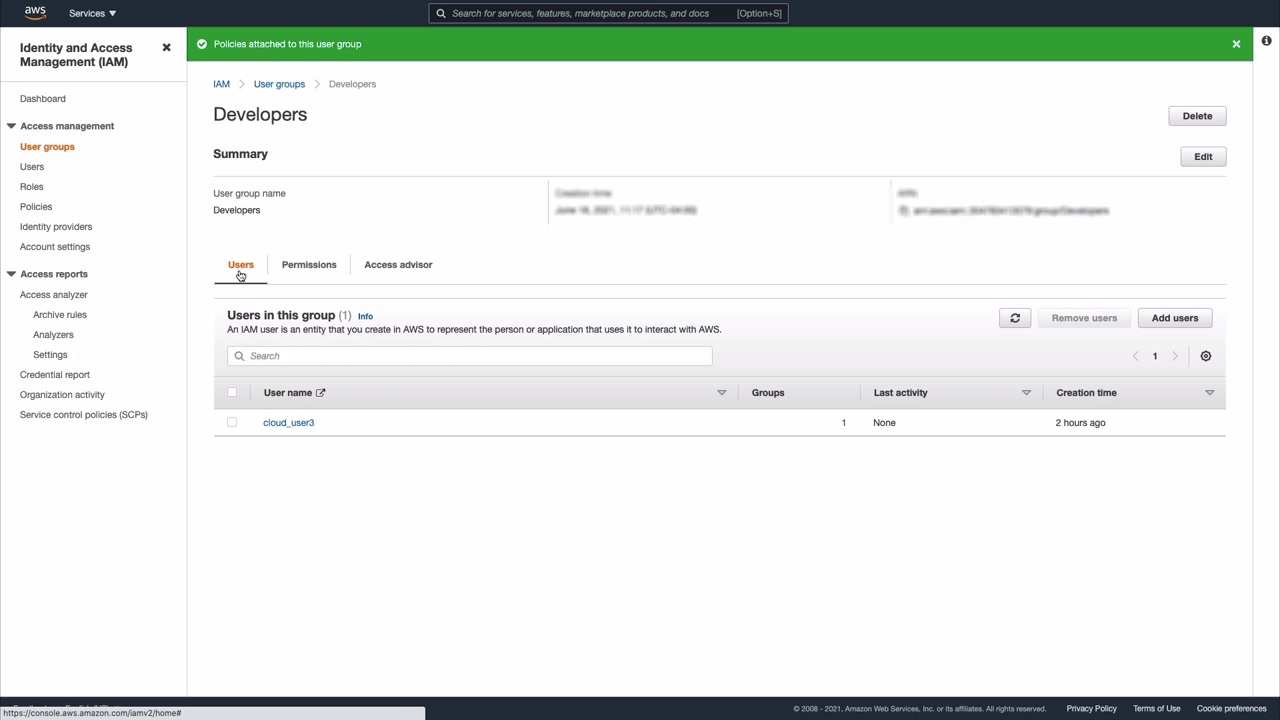Image resolution: width=1280 pixels, height=720 pixels.
Task: Go to Identity providers
Action: click(x=56, y=227)
